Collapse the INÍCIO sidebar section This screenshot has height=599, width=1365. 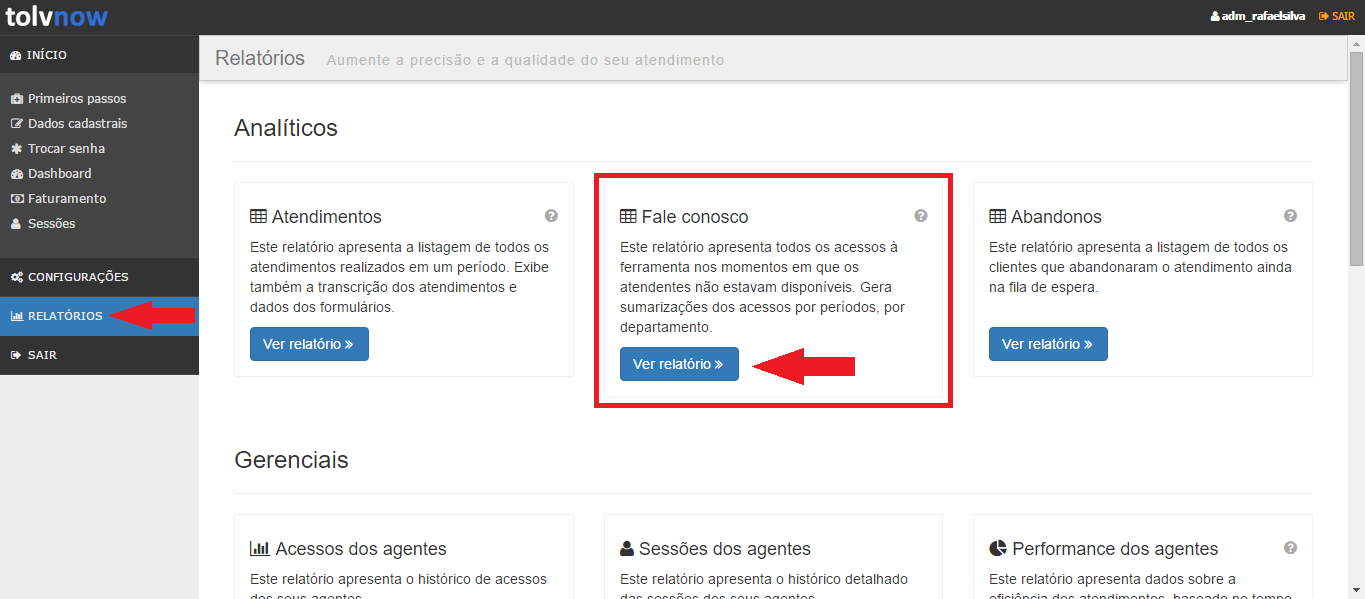coord(47,55)
